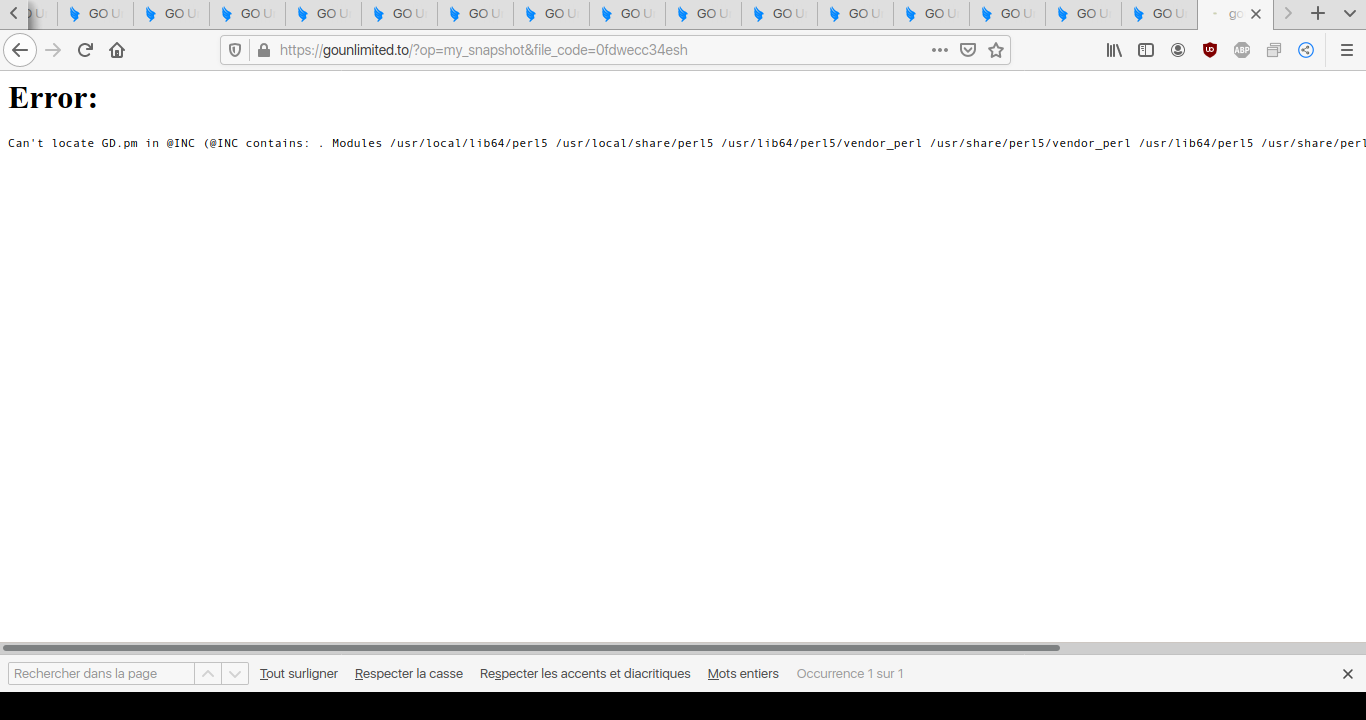The width and height of the screenshot is (1366, 720).
Task: Open the Adblock Plus extension icon
Action: pos(1242,50)
